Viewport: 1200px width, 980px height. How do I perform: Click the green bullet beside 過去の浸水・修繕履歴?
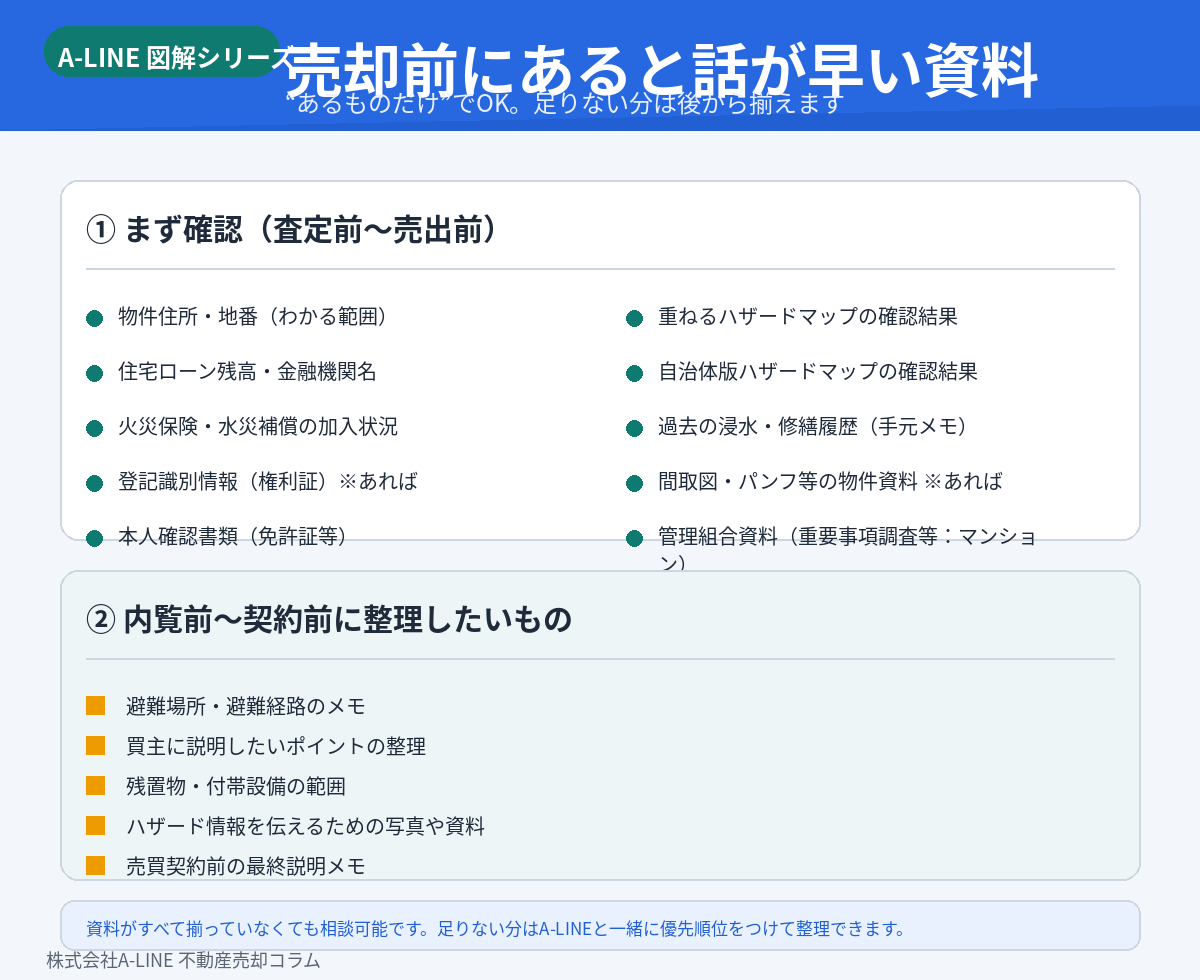pyautogui.click(x=634, y=428)
